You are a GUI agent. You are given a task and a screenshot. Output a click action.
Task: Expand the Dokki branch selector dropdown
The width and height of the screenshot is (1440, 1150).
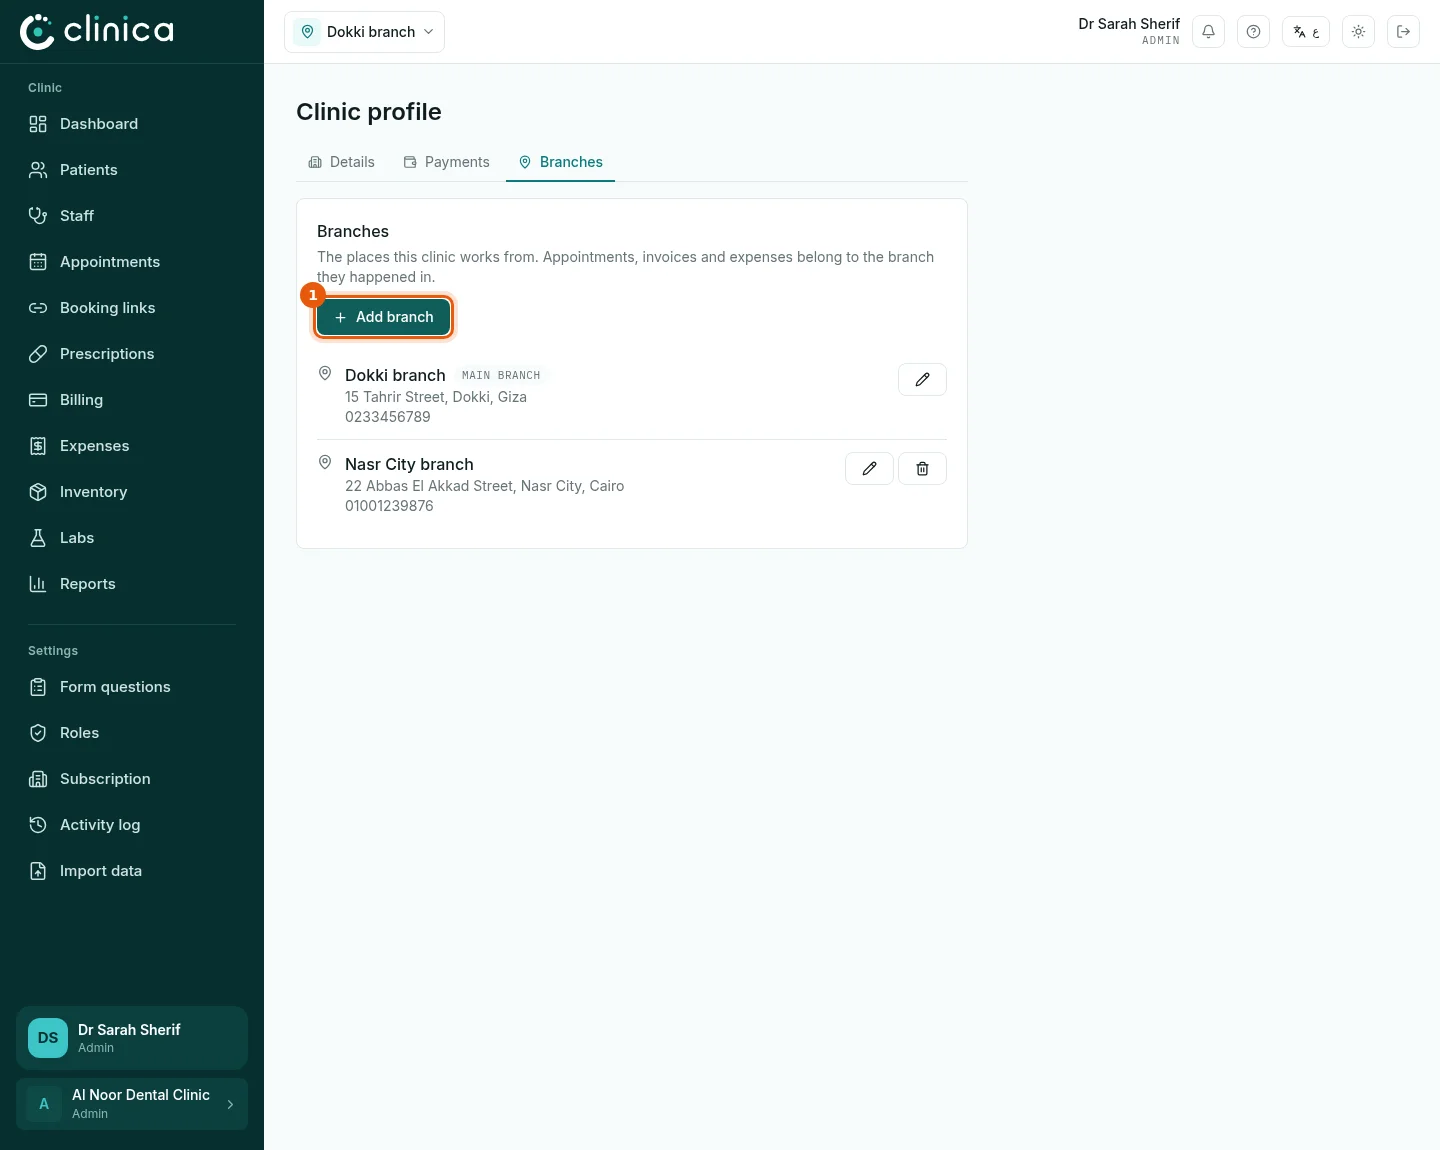(364, 32)
